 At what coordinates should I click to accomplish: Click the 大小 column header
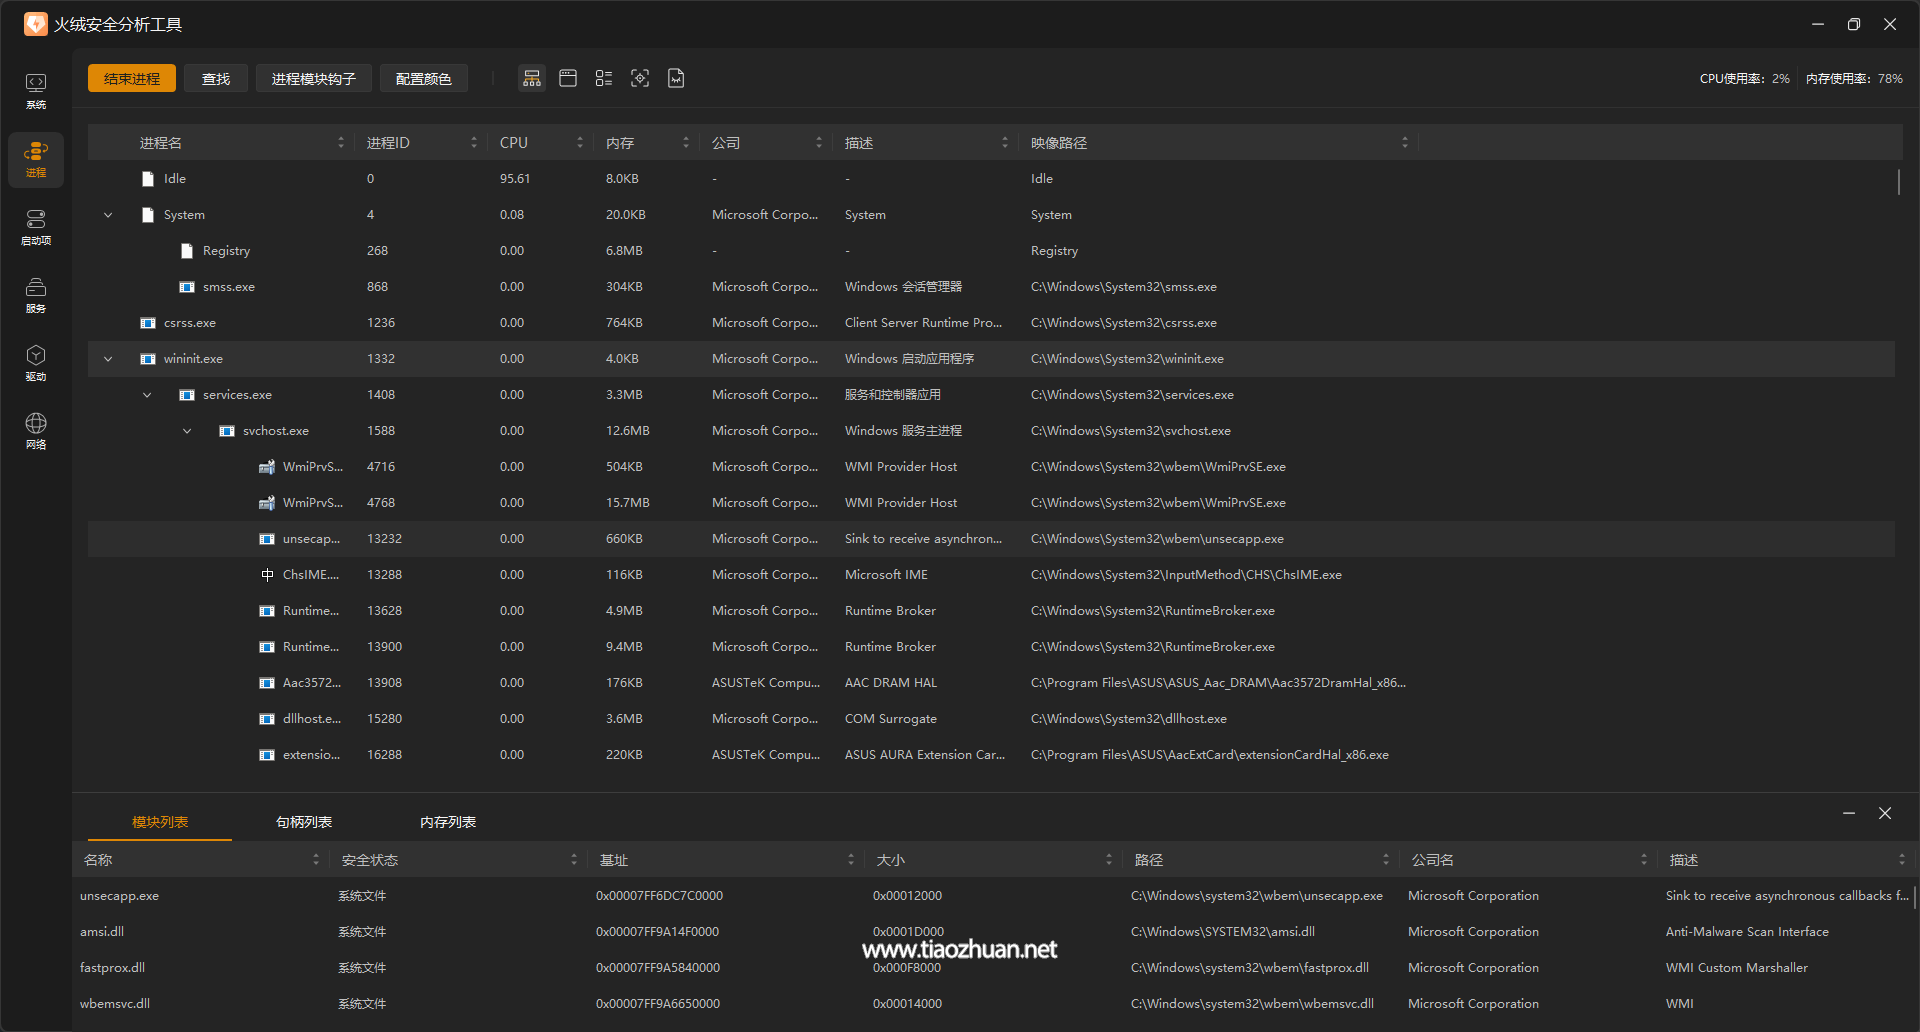(994, 860)
